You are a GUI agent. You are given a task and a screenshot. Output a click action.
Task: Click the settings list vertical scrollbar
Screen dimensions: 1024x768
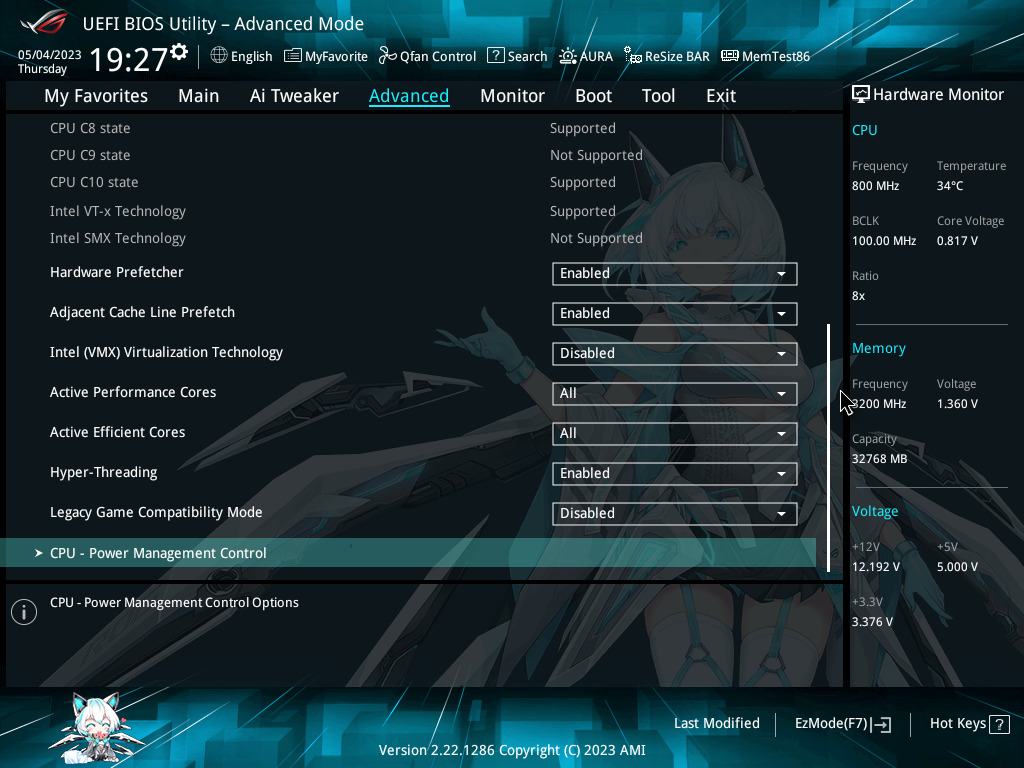pos(829,447)
